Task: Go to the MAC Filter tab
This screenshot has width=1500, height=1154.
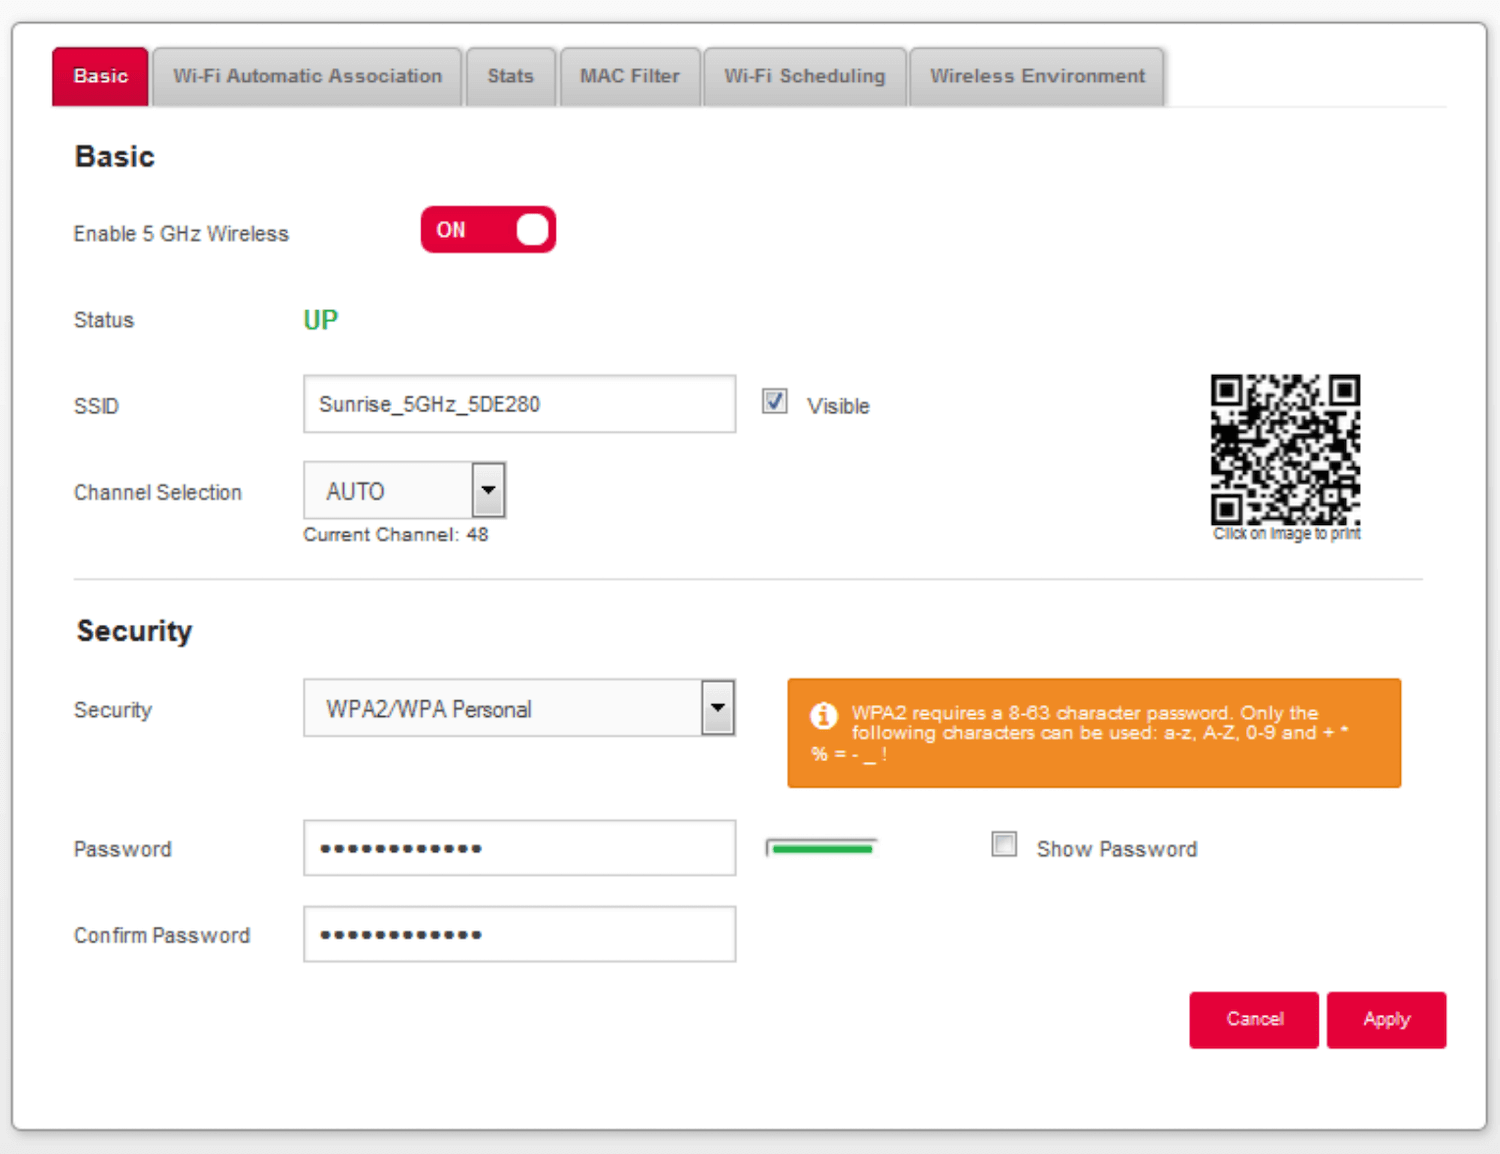Action: (x=629, y=77)
